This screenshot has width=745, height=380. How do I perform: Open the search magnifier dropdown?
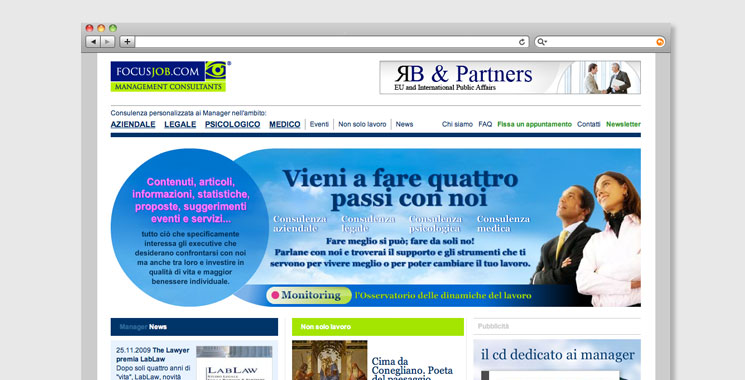point(542,42)
